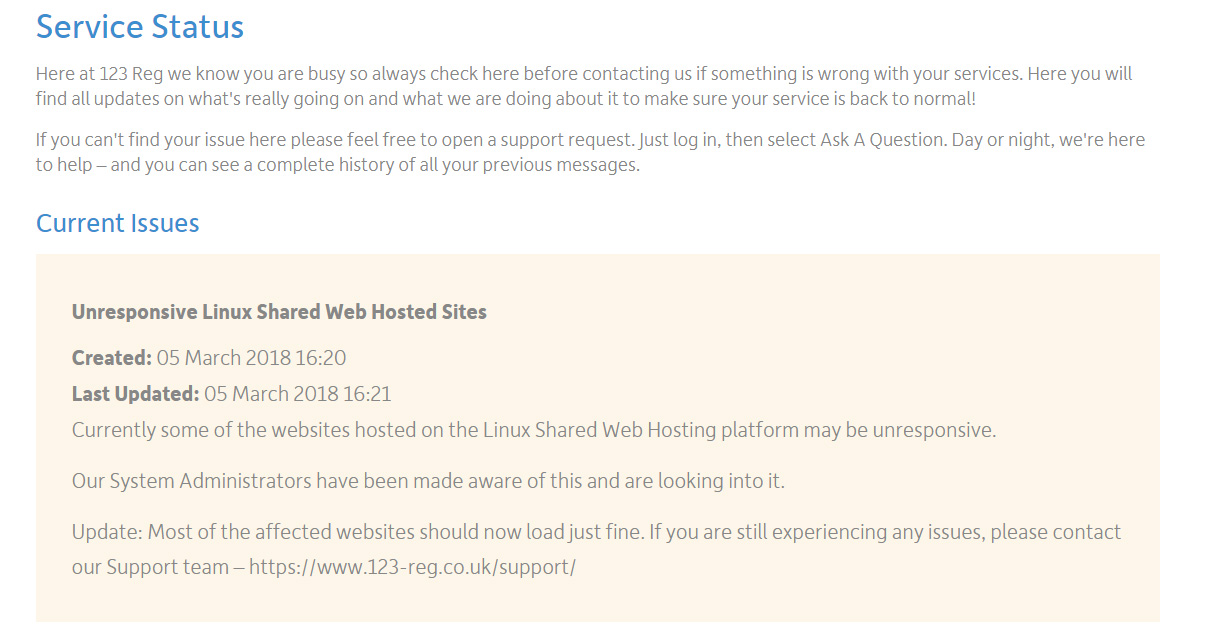Select the Unresponsive Linux Shared Web Hosted Sites title
The image size is (1212, 641).
(279, 312)
